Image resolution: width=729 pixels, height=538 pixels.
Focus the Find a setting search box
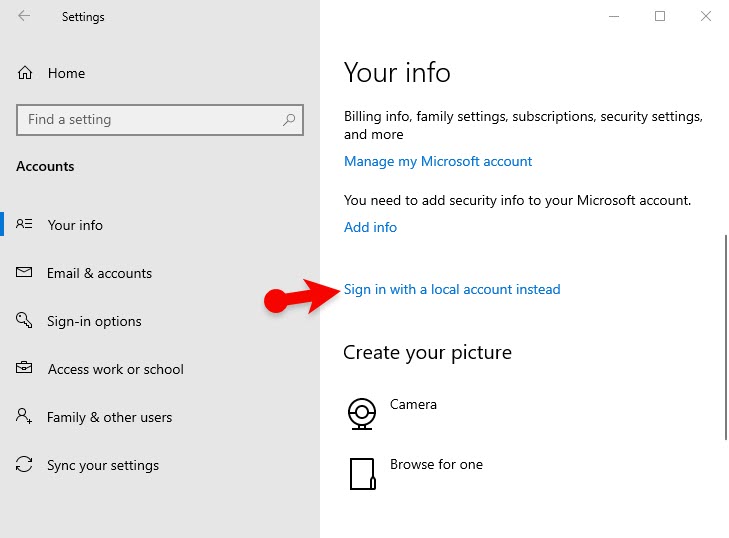[x=150, y=120]
